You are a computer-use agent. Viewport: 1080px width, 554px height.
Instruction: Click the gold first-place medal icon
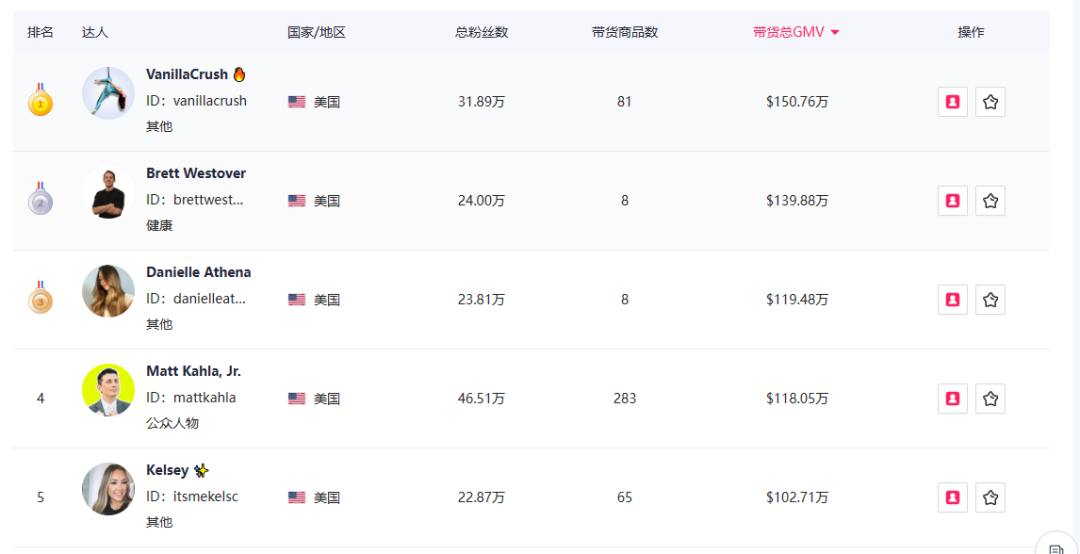tap(41, 100)
